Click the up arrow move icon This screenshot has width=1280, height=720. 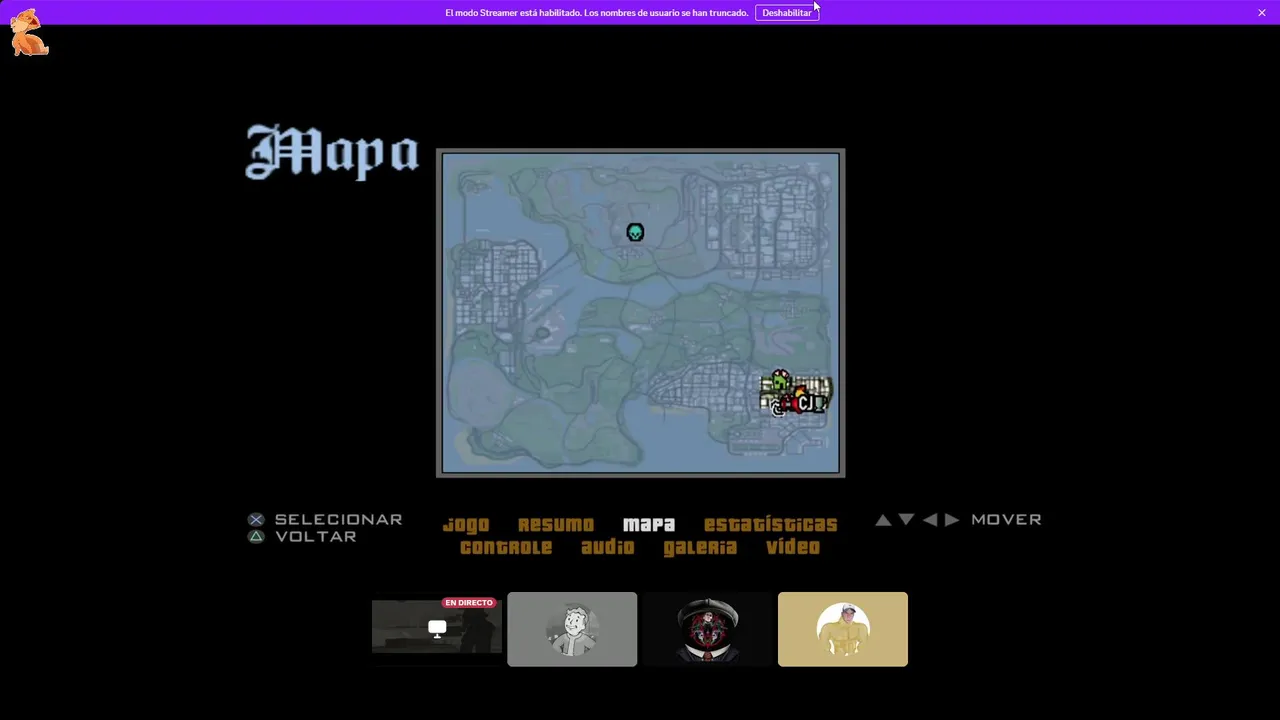(883, 520)
